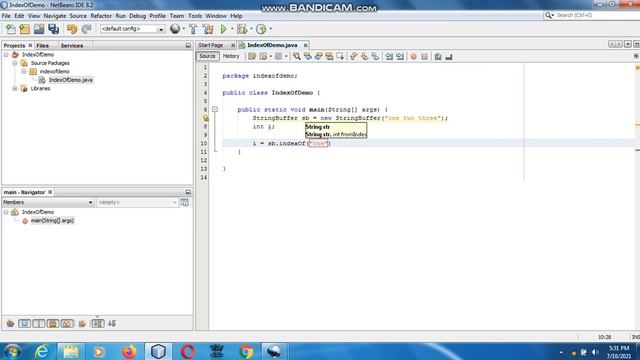Viewport: 640px width, 360px height.
Task: Open the empty filter combo box in Navigator
Action: (x=137, y=202)
